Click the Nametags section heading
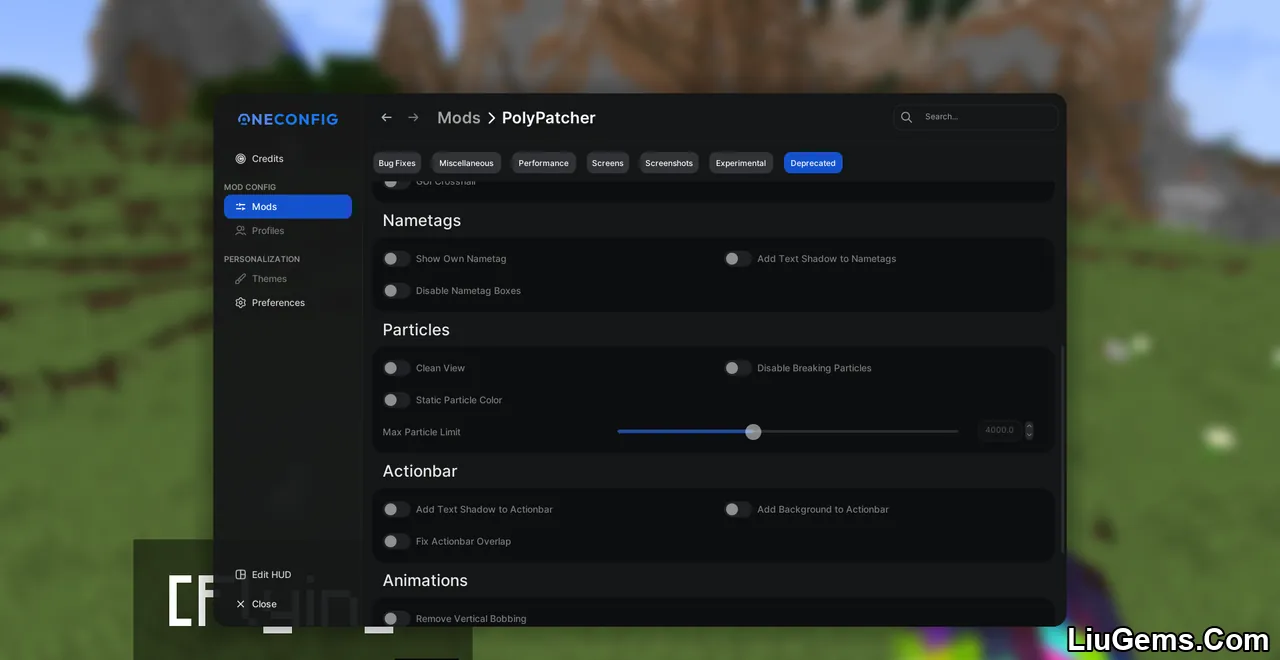1280x660 pixels. [422, 220]
